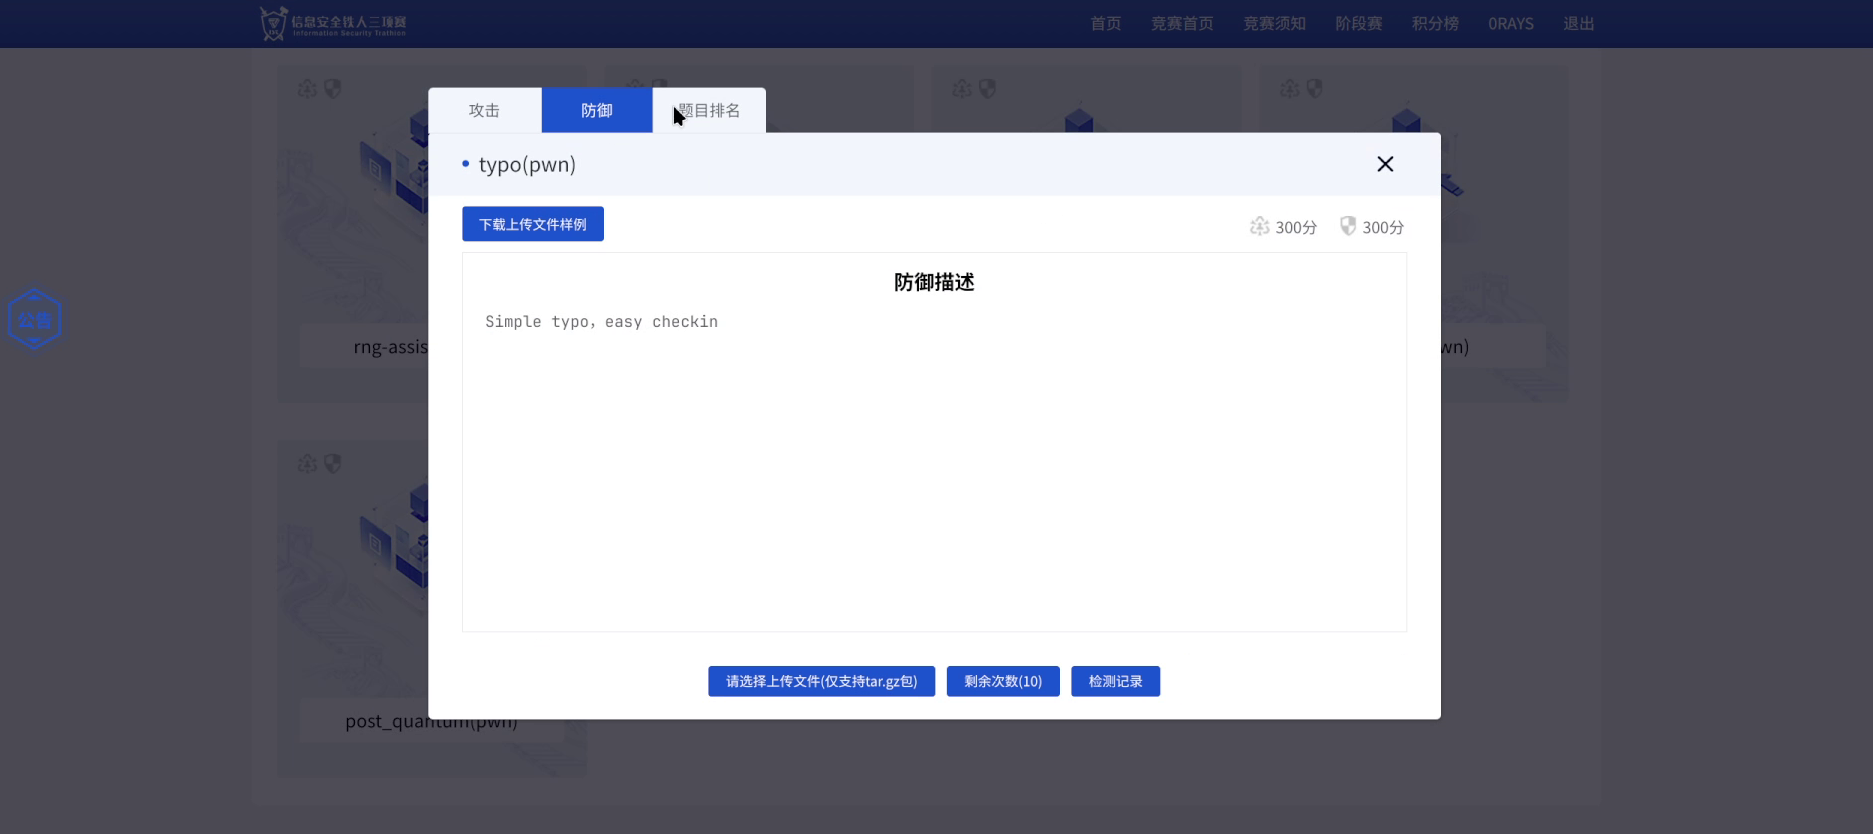Image resolution: width=1873 pixels, height=834 pixels.
Task: Click 退出 to log out
Action: (x=1578, y=24)
